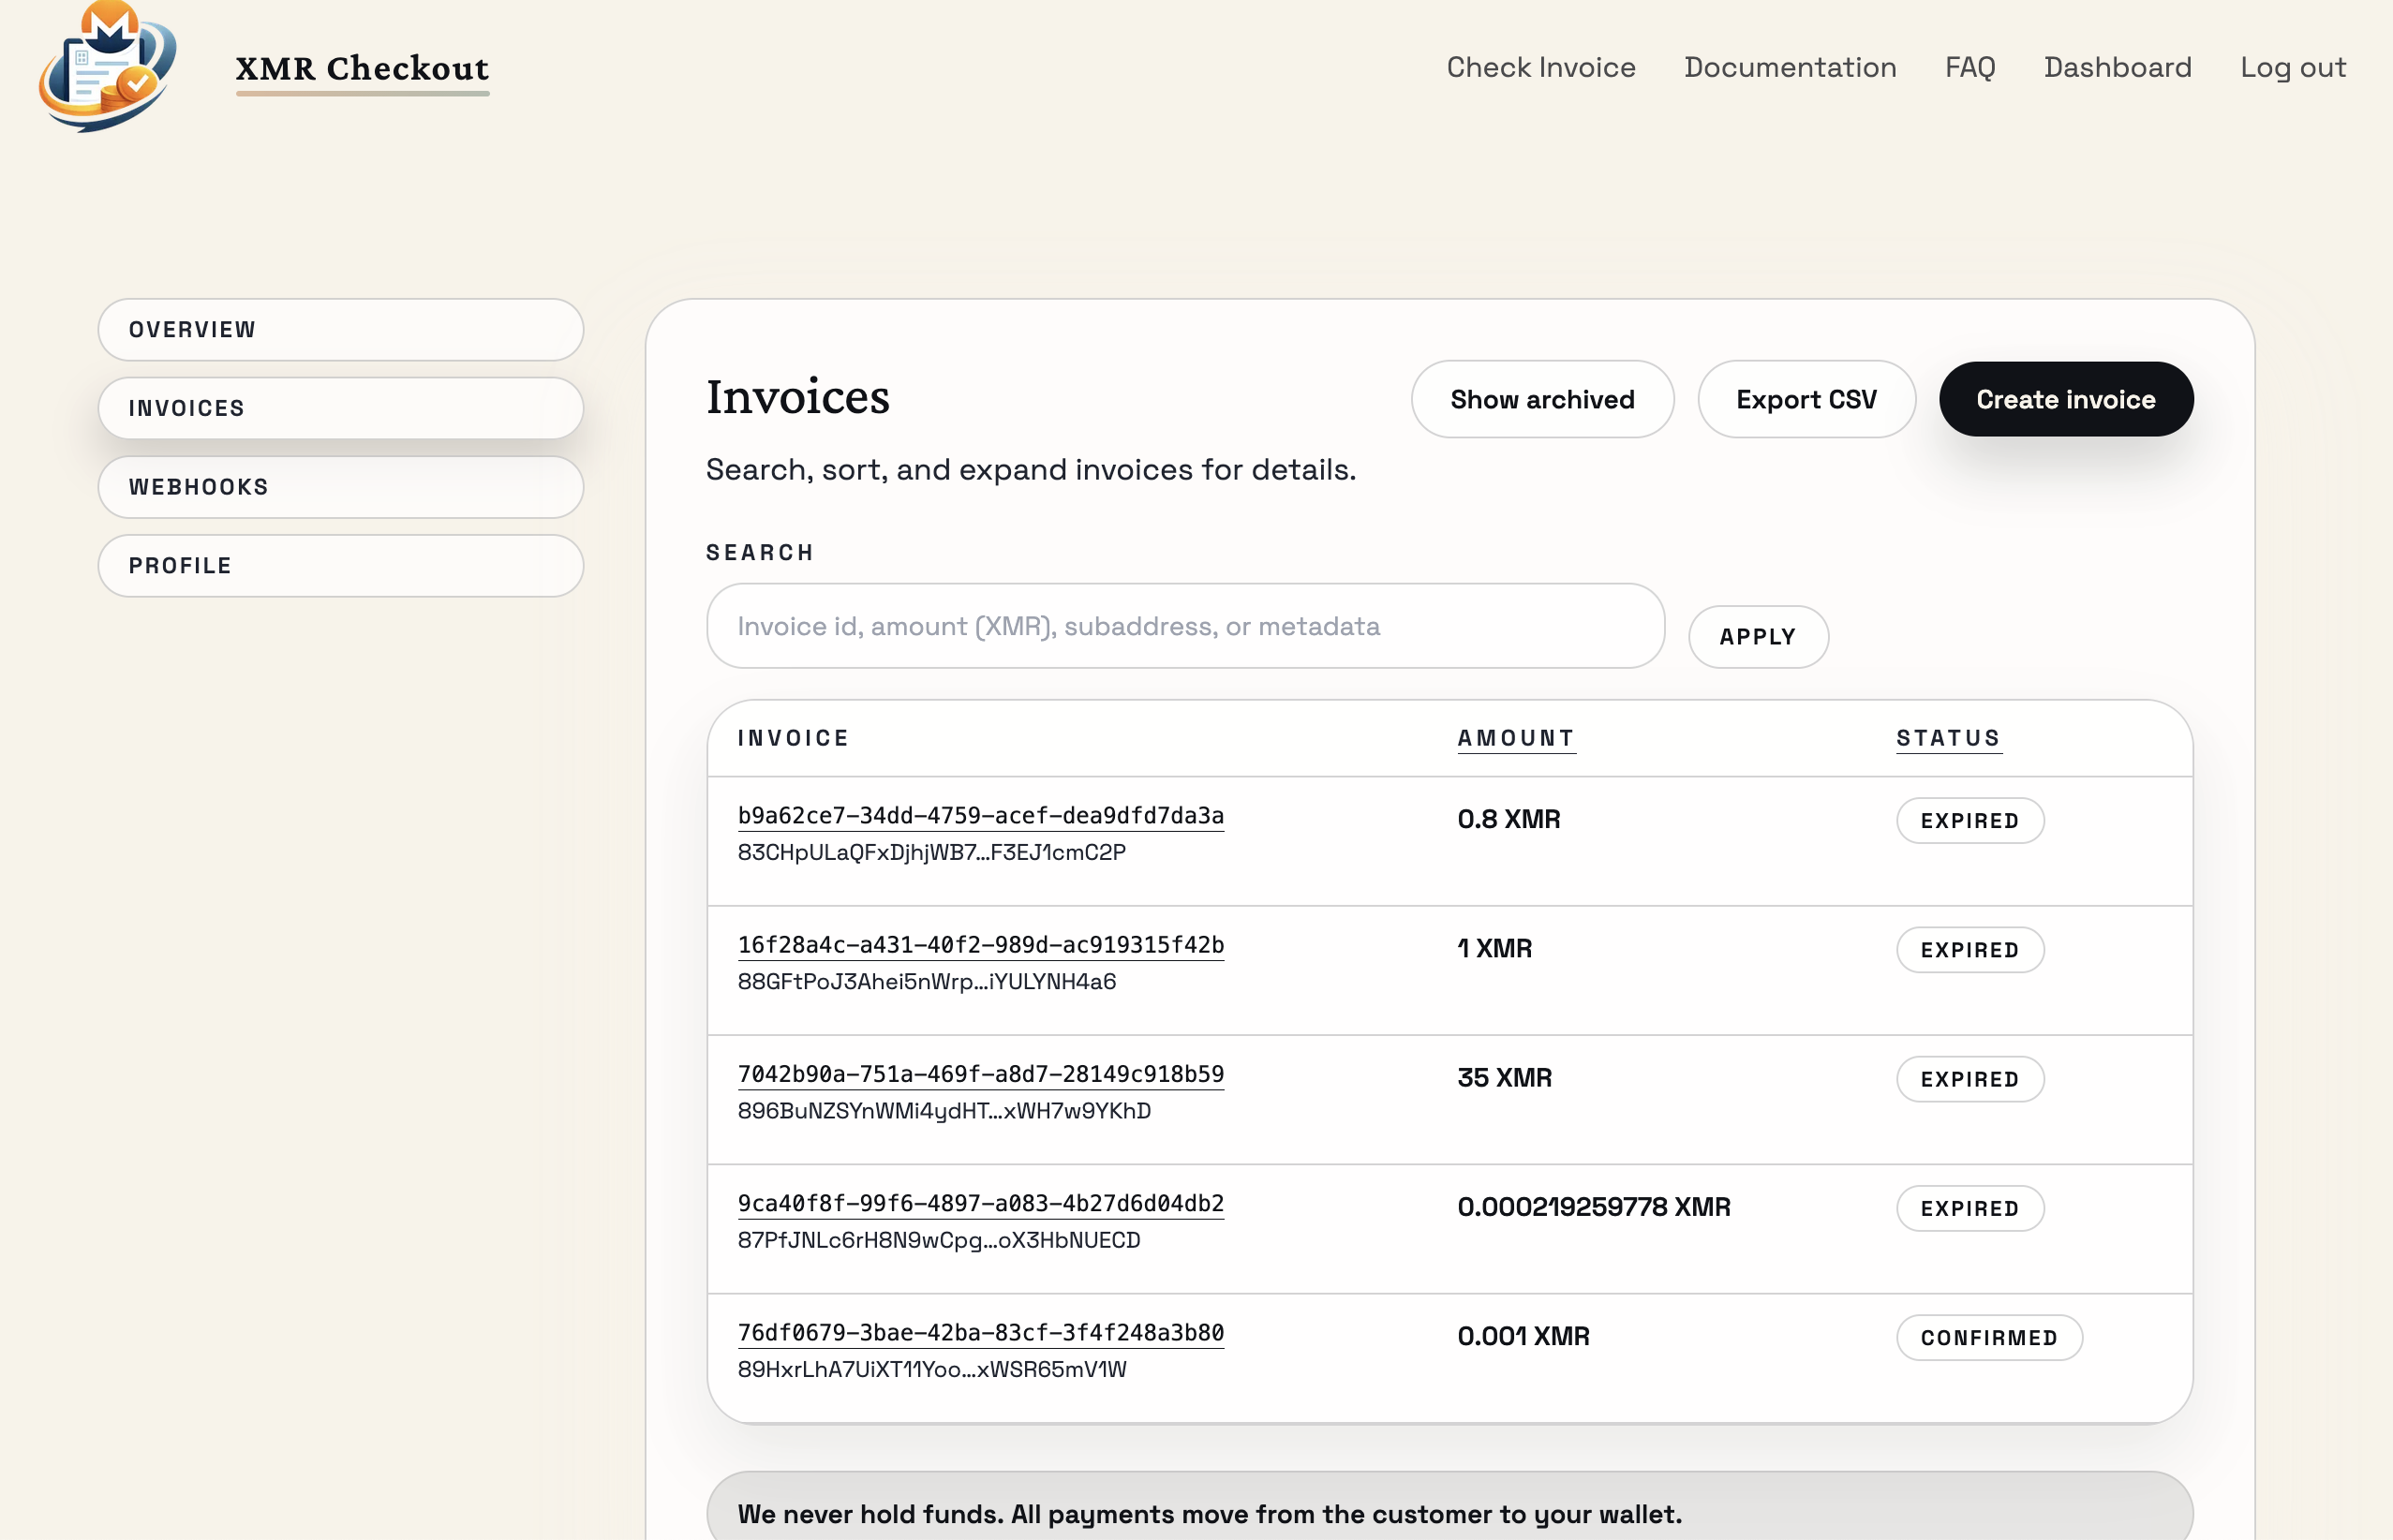Screen dimensions: 2393x1540
Task: Click the "We never hold funds" notice
Action: pos(1450,1507)
